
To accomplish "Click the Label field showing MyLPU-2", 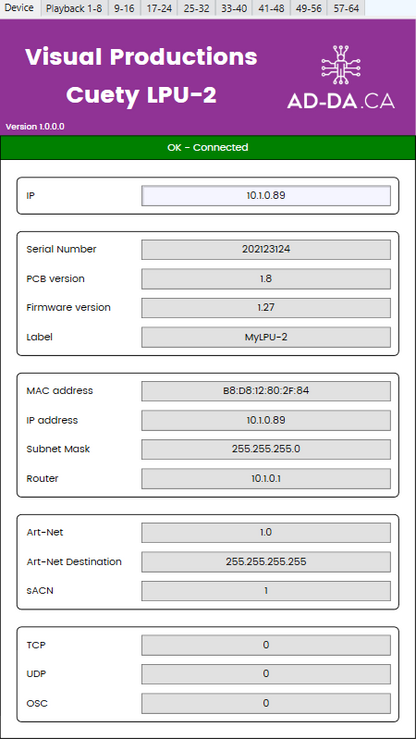I will click(266, 337).
